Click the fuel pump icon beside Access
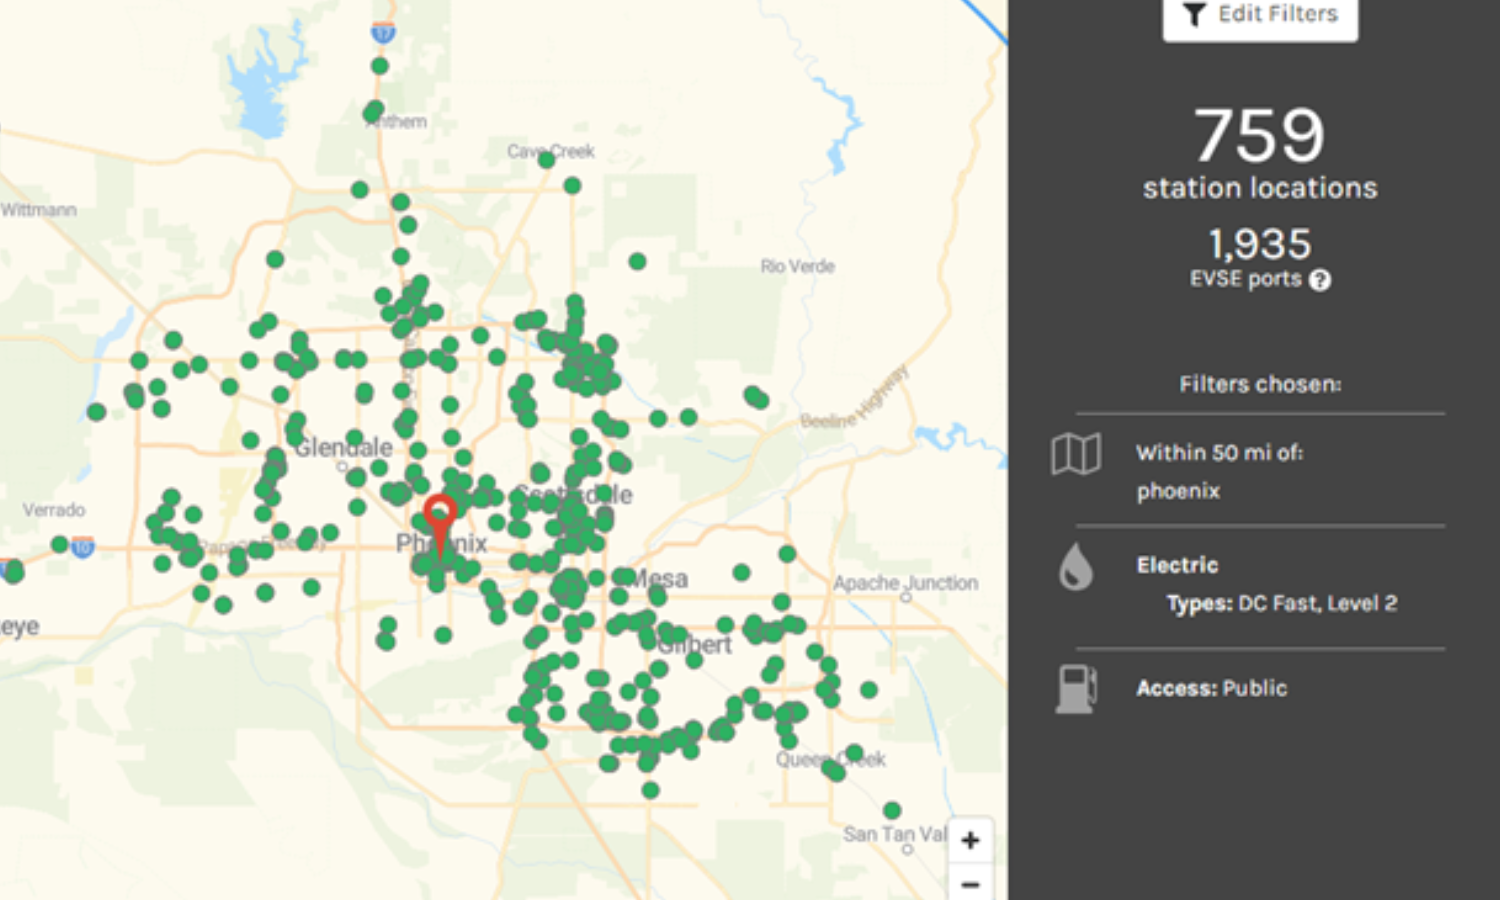This screenshot has height=900, width=1500. (x=1076, y=689)
